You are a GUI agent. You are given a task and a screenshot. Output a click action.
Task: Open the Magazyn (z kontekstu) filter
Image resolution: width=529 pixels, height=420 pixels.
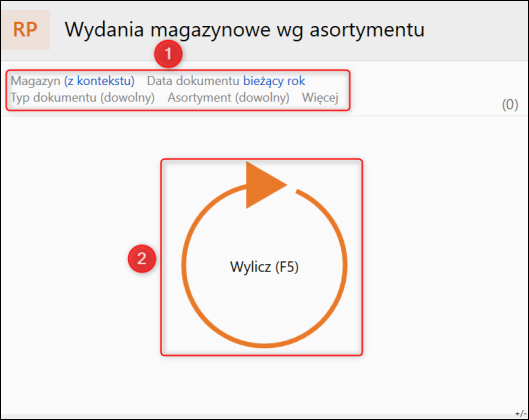coord(73,81)
